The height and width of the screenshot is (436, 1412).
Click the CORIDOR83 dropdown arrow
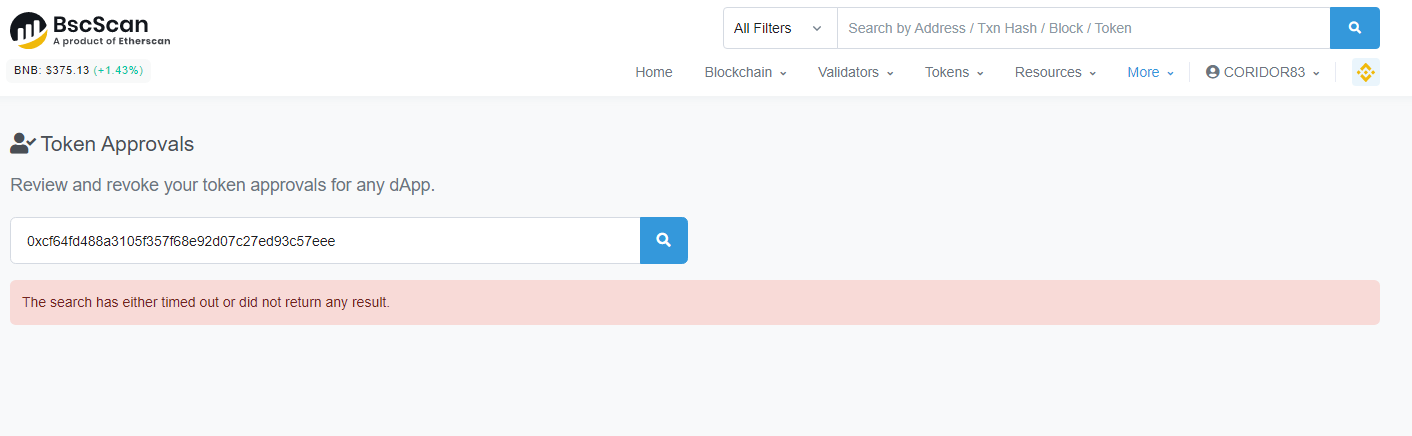[1316, 73]
